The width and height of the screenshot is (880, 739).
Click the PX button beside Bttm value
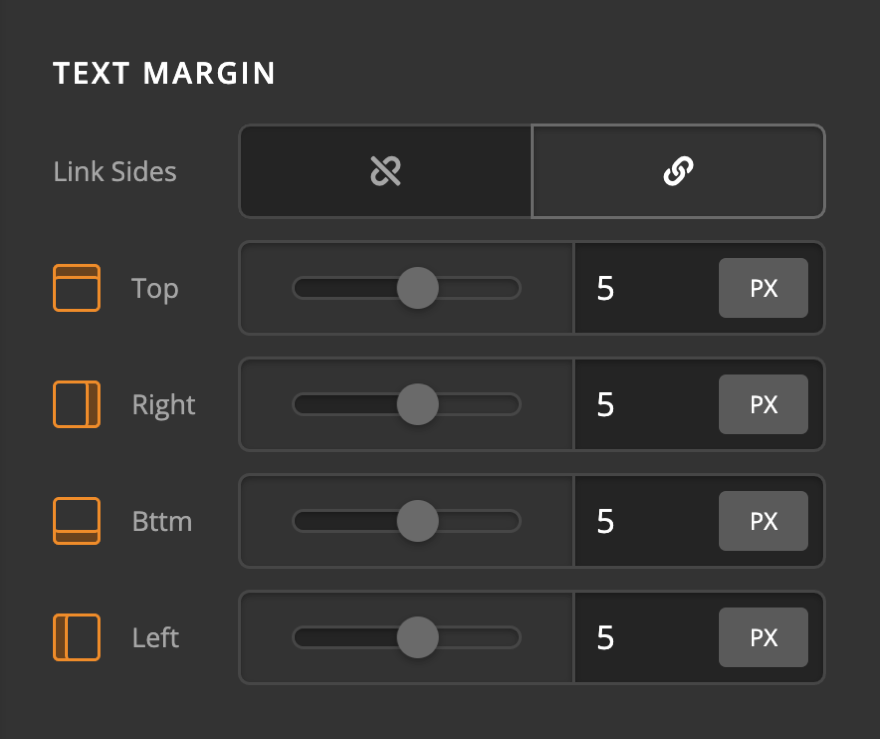tap(763, 521)
